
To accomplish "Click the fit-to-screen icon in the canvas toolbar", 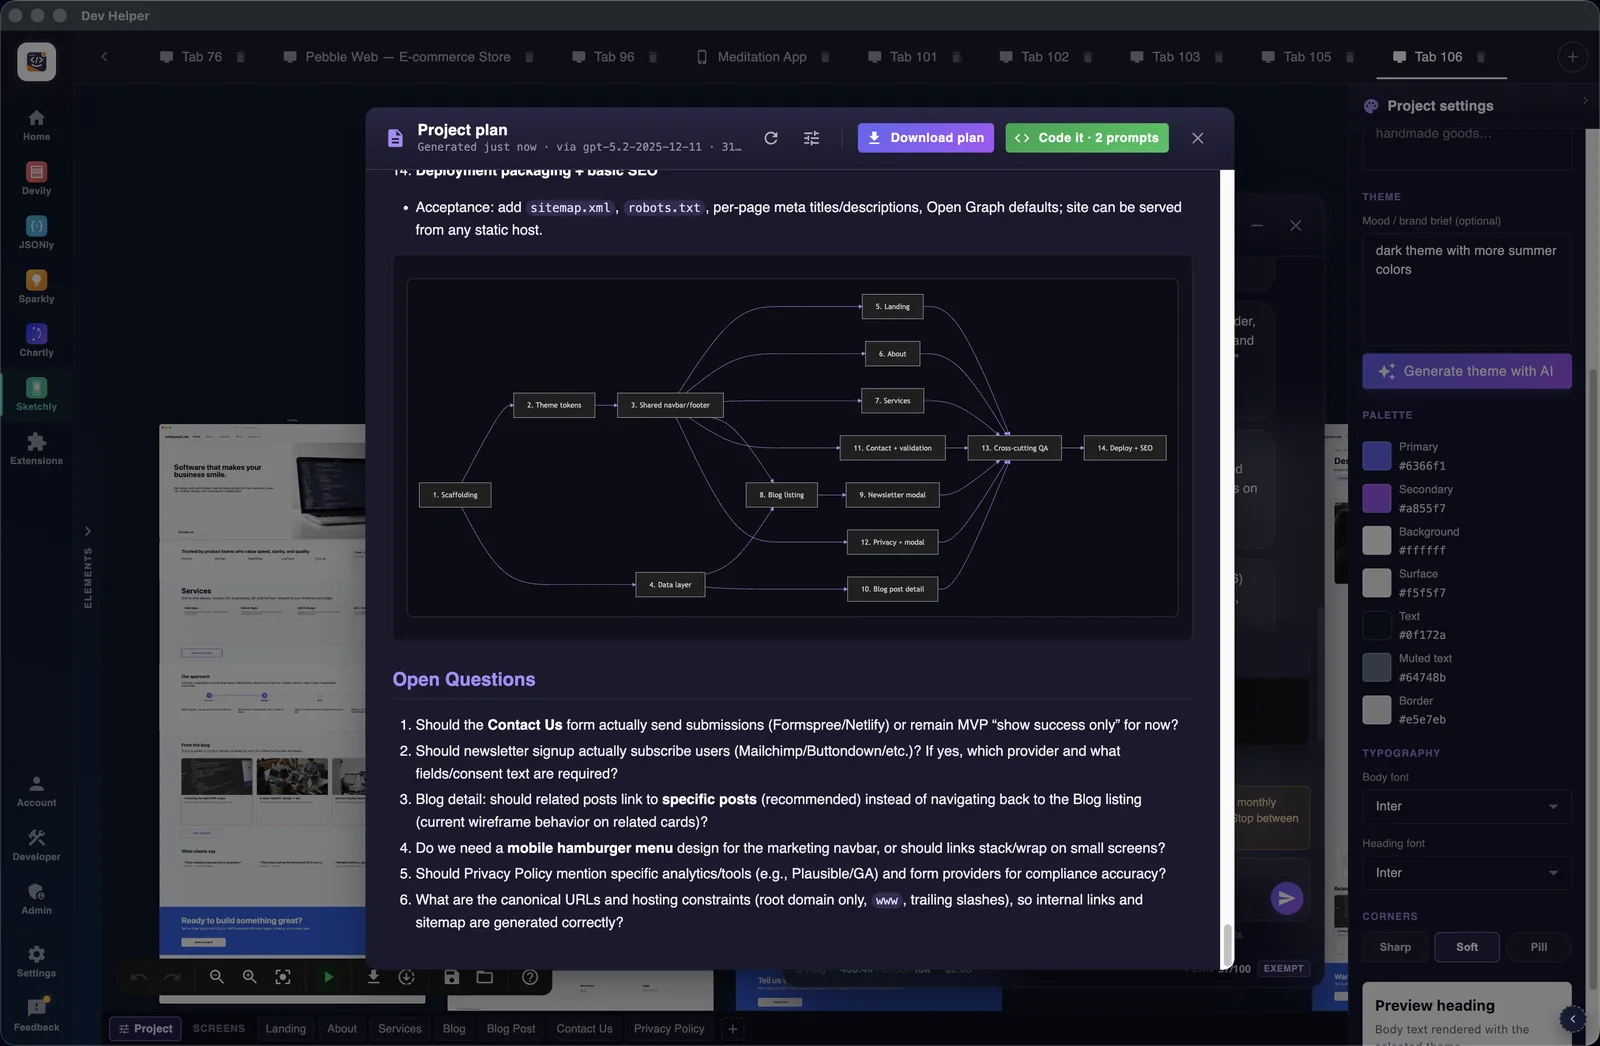I will [283, 977].
